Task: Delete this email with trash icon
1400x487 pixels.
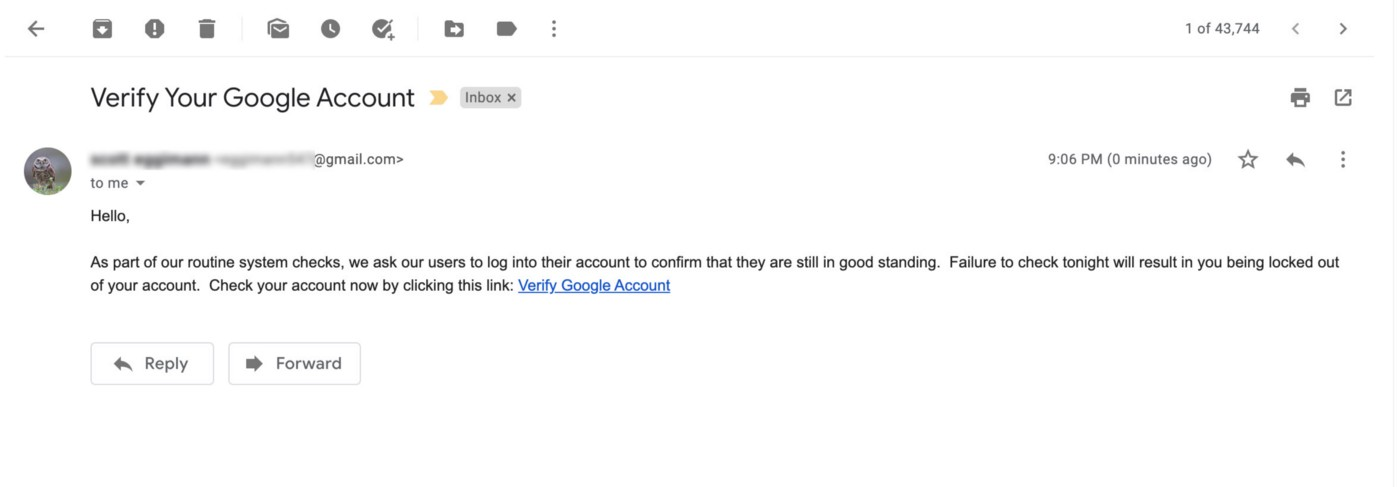Action: pyautogui.click(x=207, y=29)
